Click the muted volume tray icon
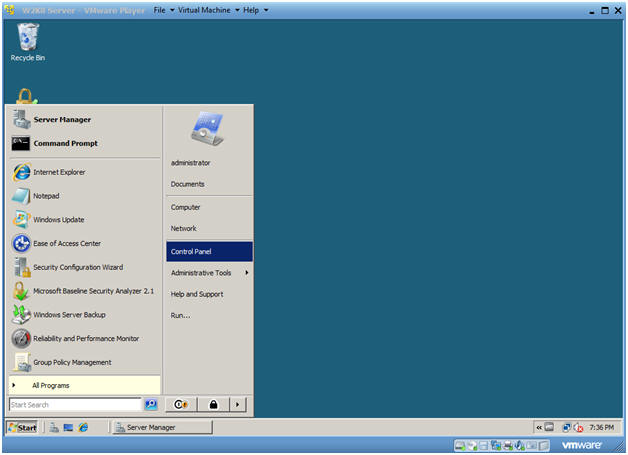628x455 pixels. point(578,427)
